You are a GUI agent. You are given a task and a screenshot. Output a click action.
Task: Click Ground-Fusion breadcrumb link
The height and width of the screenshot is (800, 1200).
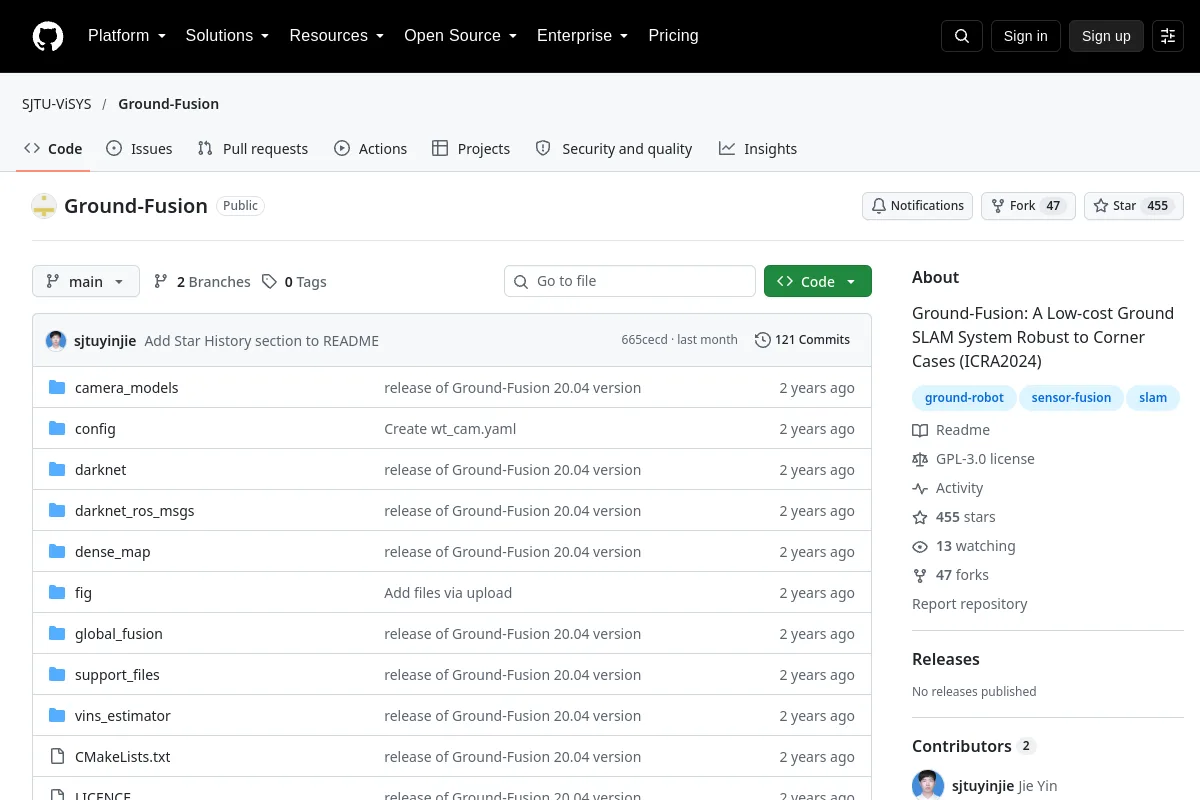[168, 104]
